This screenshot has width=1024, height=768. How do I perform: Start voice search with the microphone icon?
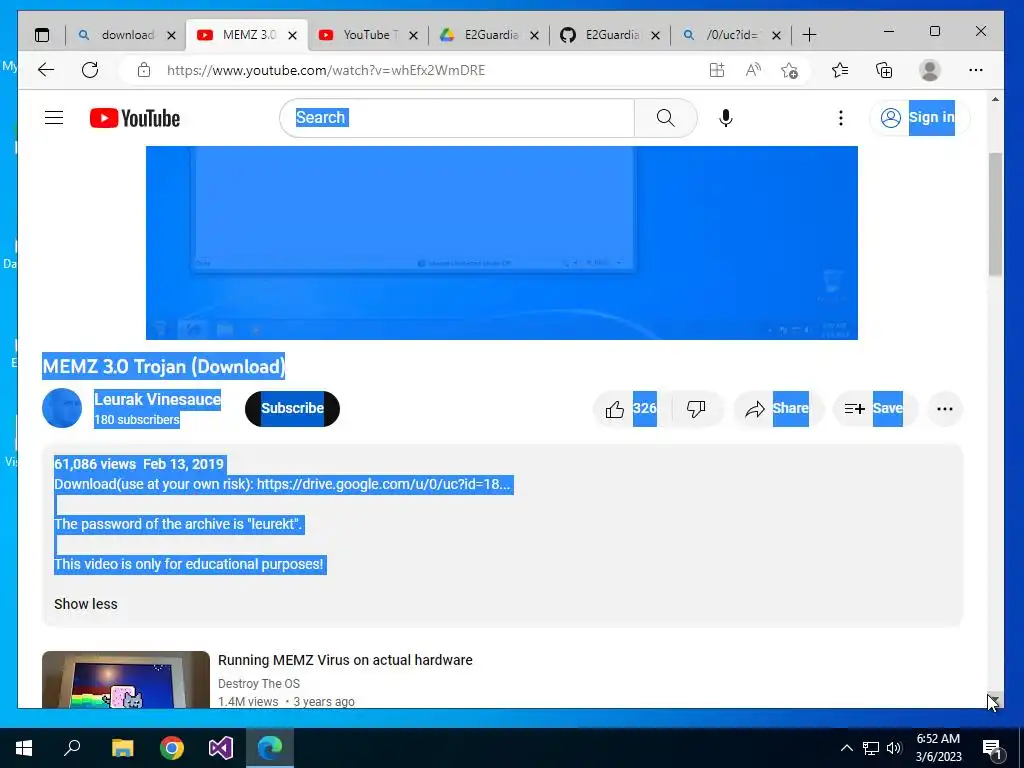[x=726, y=118]
